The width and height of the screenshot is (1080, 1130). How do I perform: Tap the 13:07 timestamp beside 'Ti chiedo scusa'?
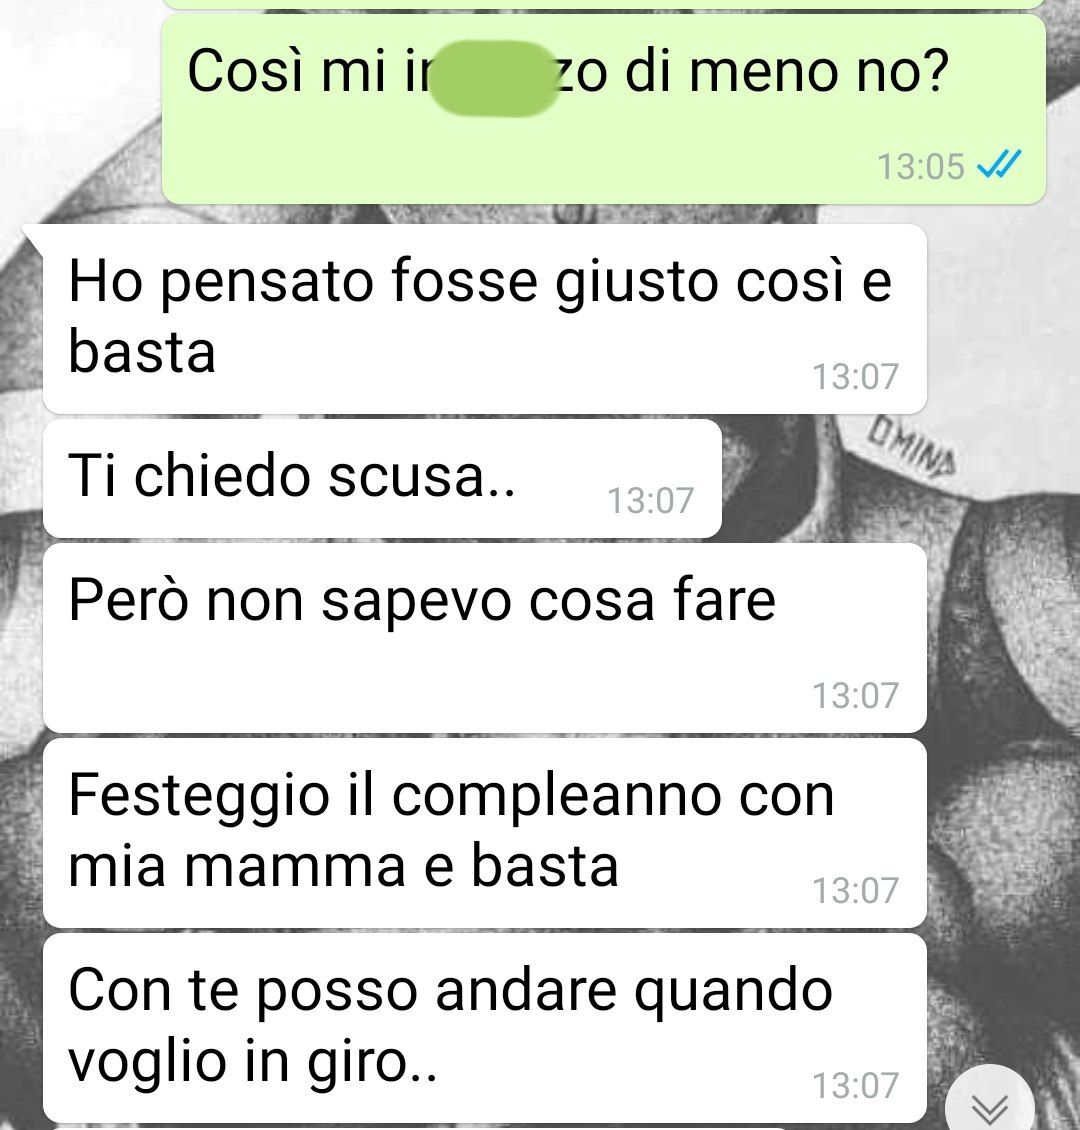tap(651, 500)
